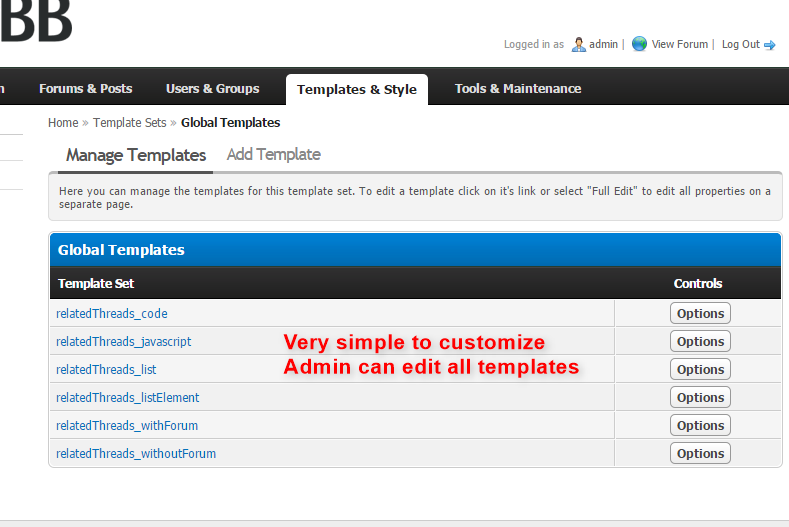Switch to the Add Template tab

(x=273, y=155)
